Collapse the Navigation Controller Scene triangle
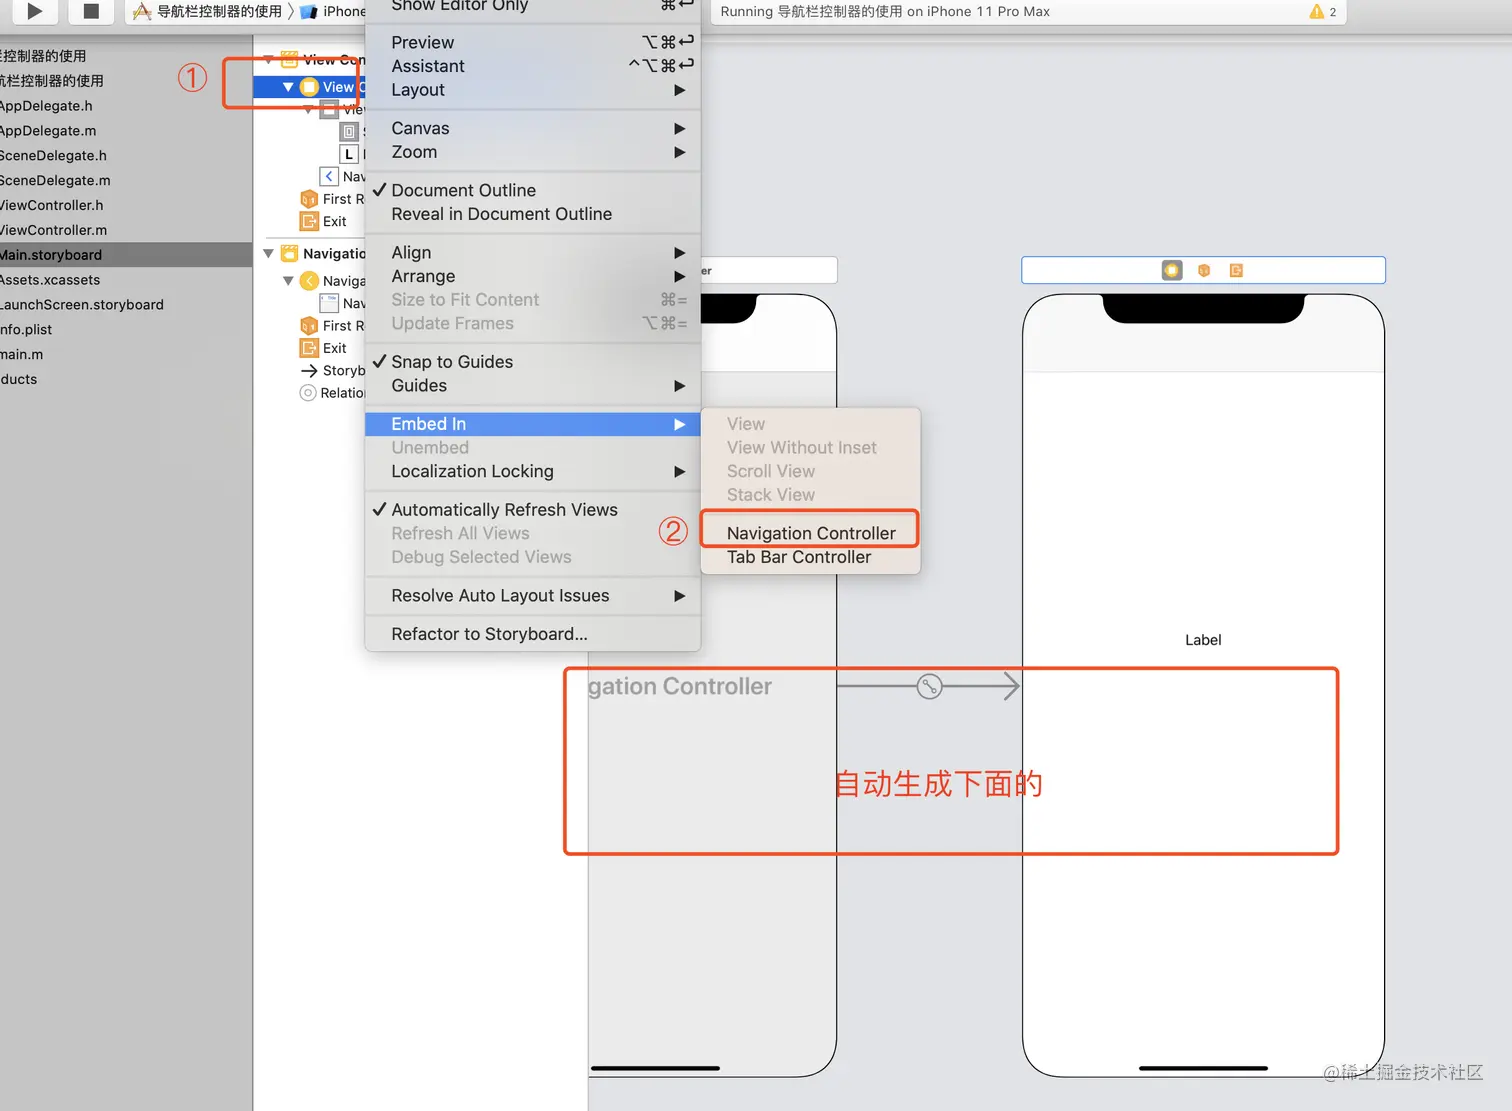The height and width of the screenshot is (1111, 1512). coord(268,253)
